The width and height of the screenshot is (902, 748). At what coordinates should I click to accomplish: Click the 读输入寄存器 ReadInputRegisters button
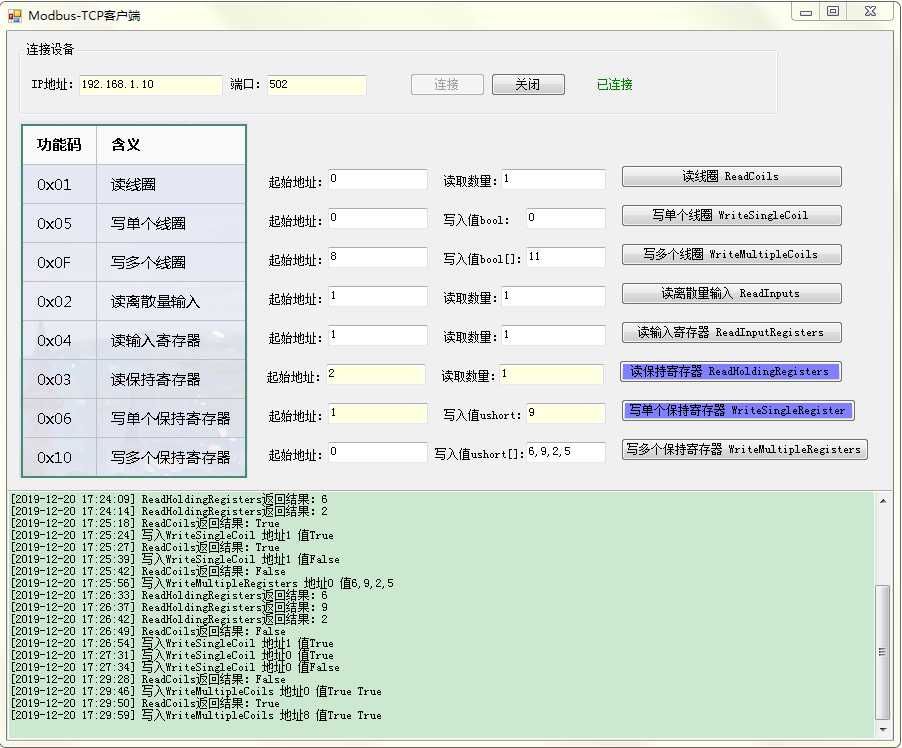coord(731,333)
